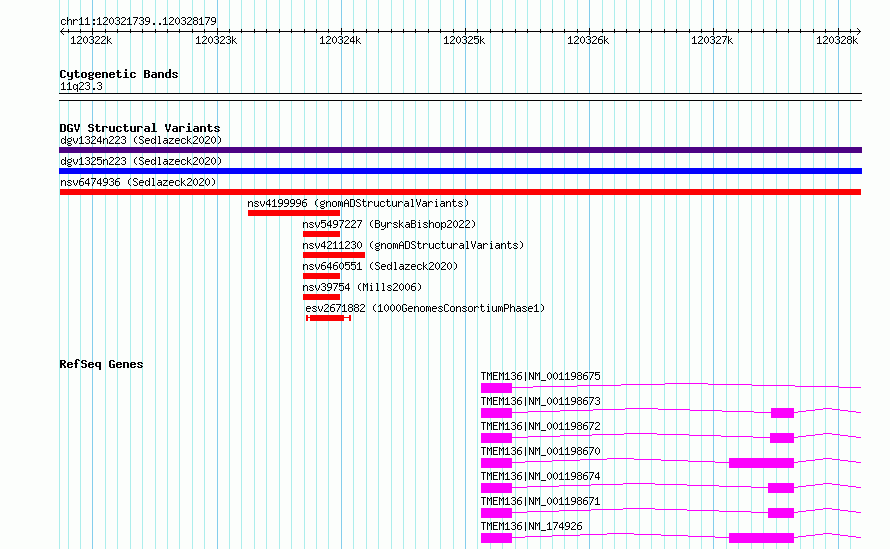The height and width of the screenshot is (549, 890).
Task: Click the 120327k ruler tick label
Action: 712,40
